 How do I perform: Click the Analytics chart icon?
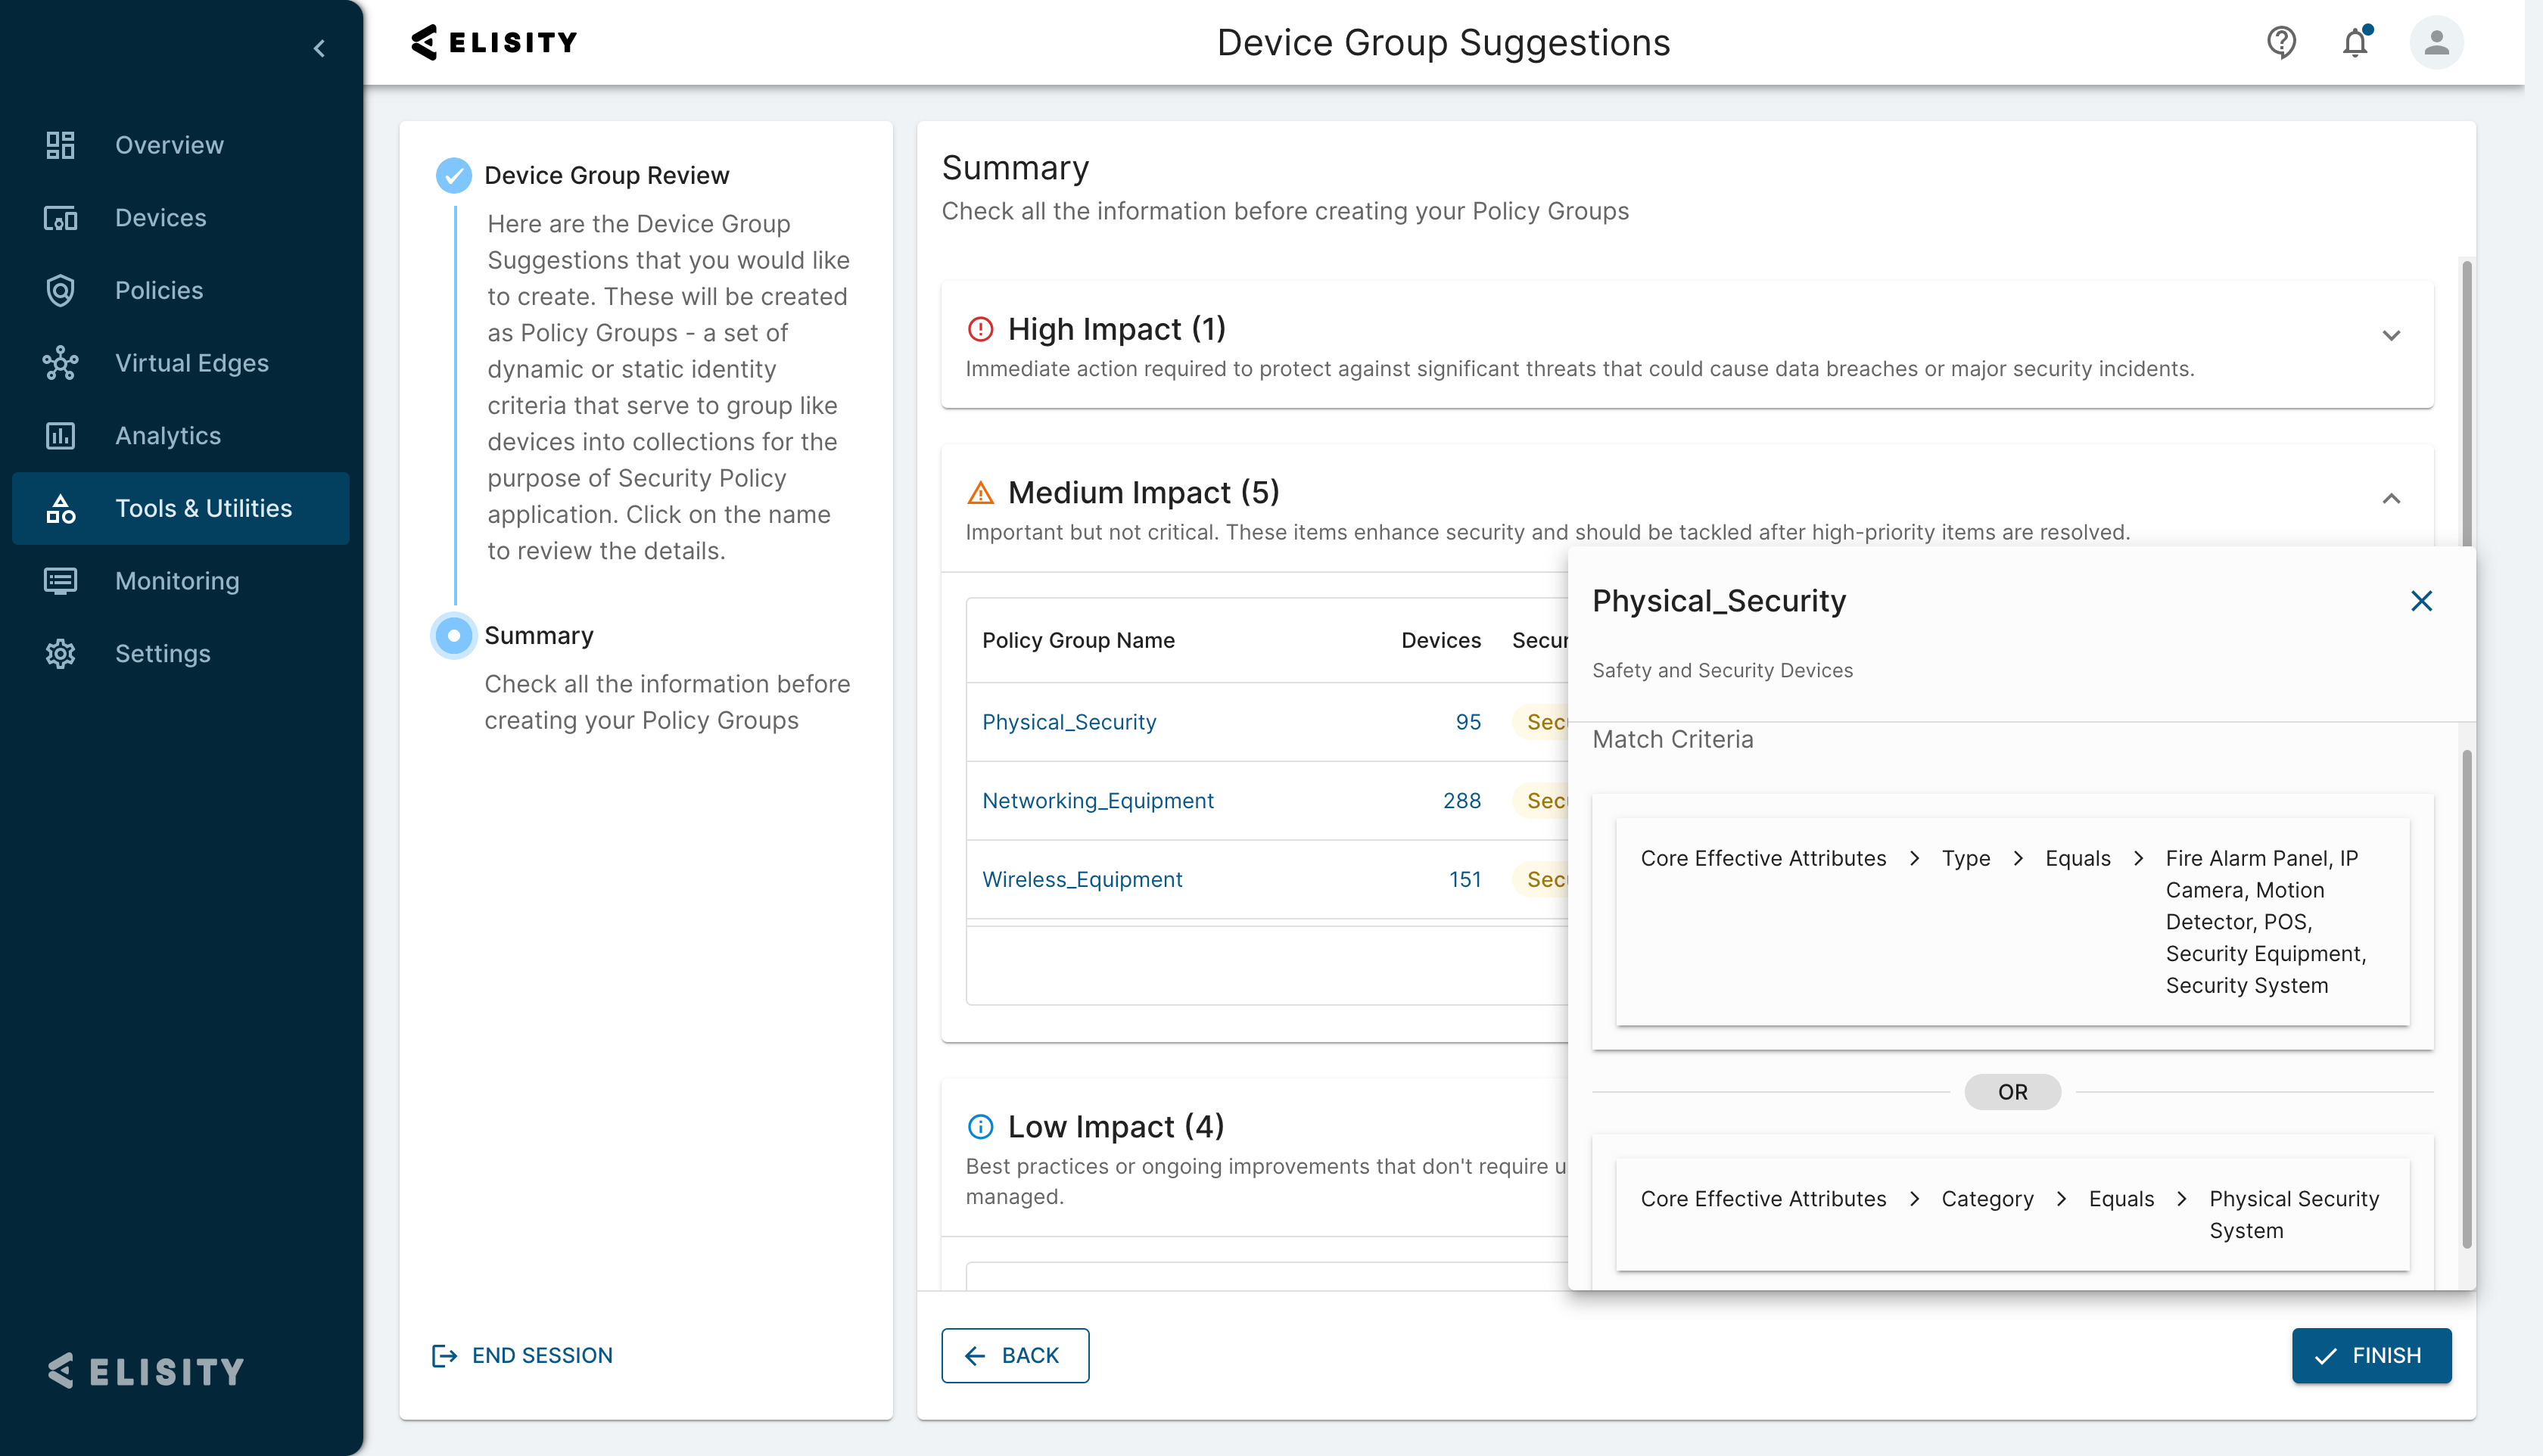click(x=60, y=436)
